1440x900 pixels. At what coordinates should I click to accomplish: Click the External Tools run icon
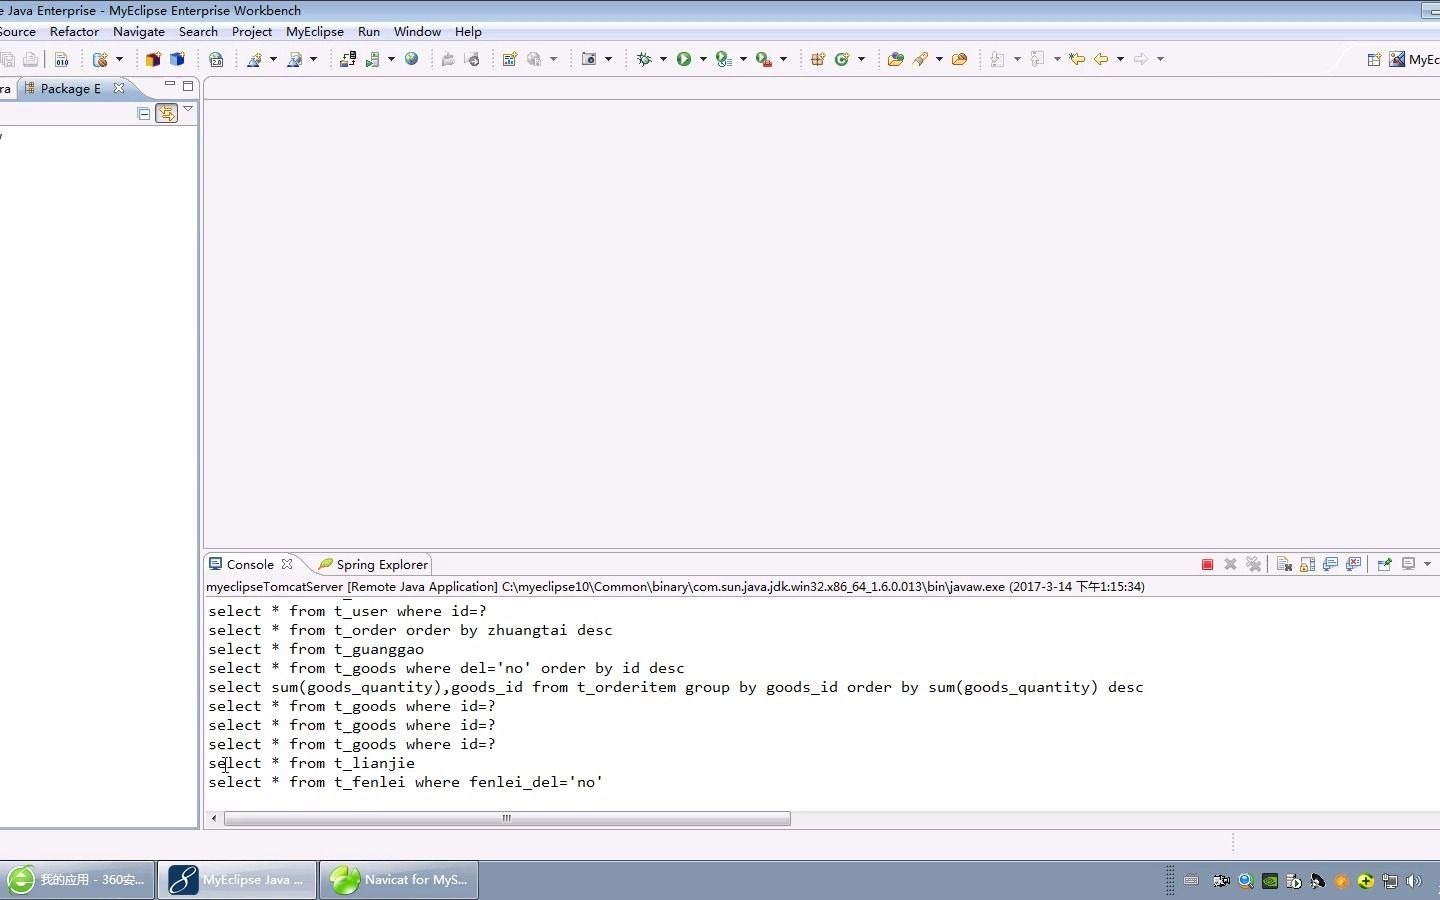pos(764,59)
